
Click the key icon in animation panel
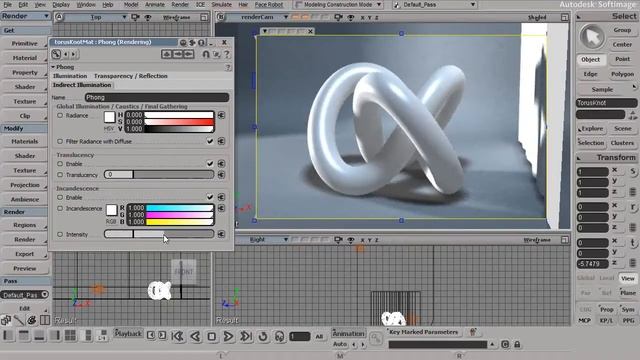376,338
